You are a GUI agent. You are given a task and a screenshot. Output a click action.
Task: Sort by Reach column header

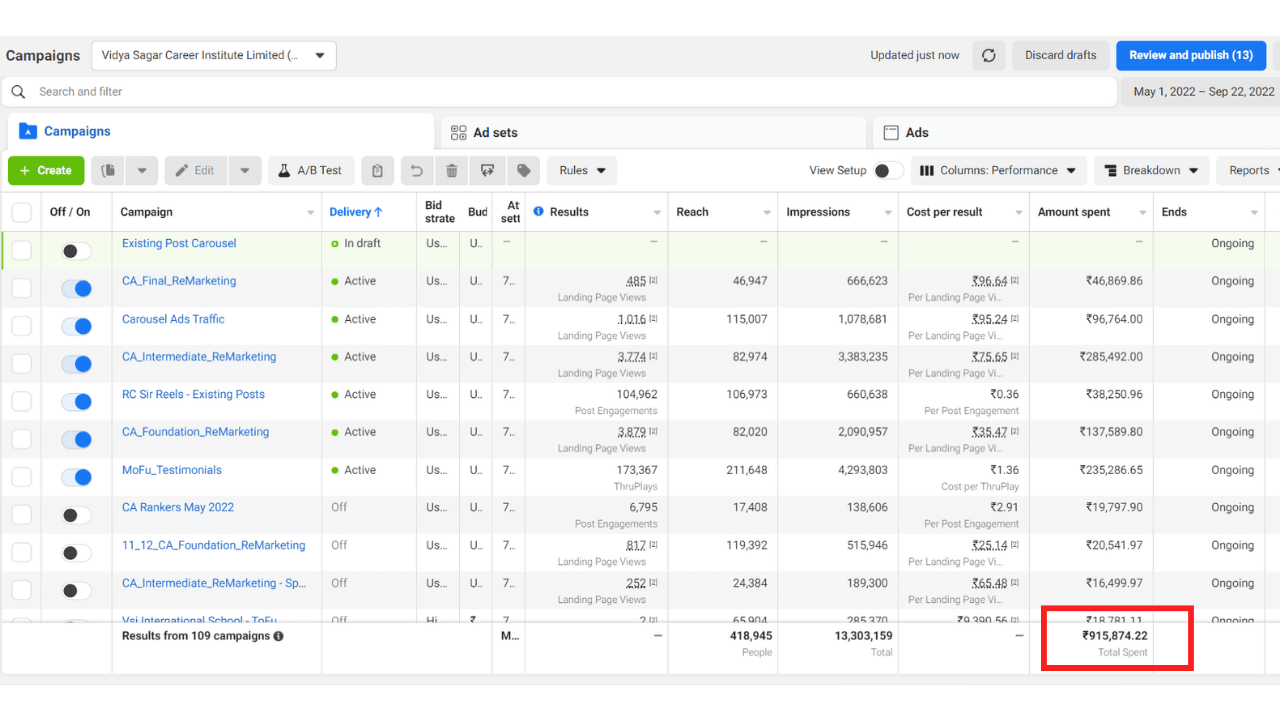click(692, 212)
